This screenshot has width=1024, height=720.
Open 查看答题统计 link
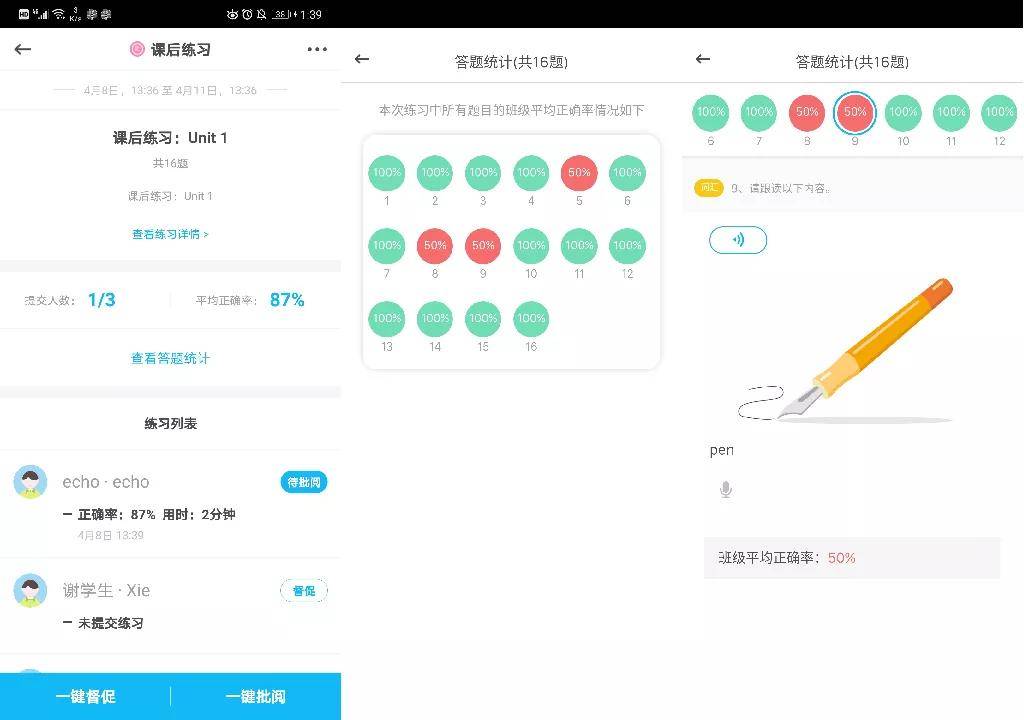170,358
